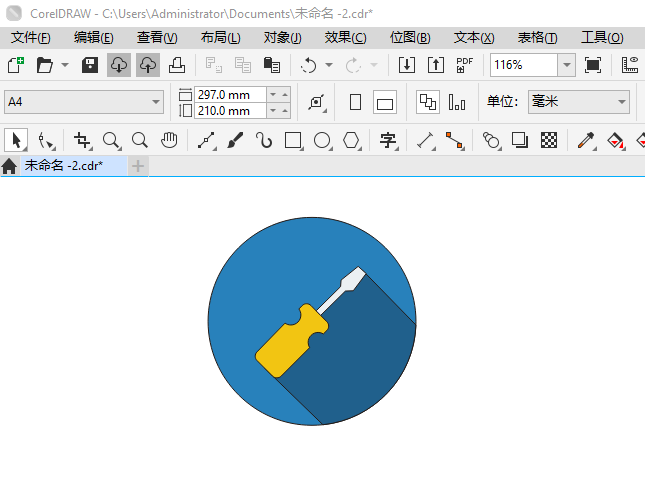Open the 效果(C) menu

pos(346,38)
